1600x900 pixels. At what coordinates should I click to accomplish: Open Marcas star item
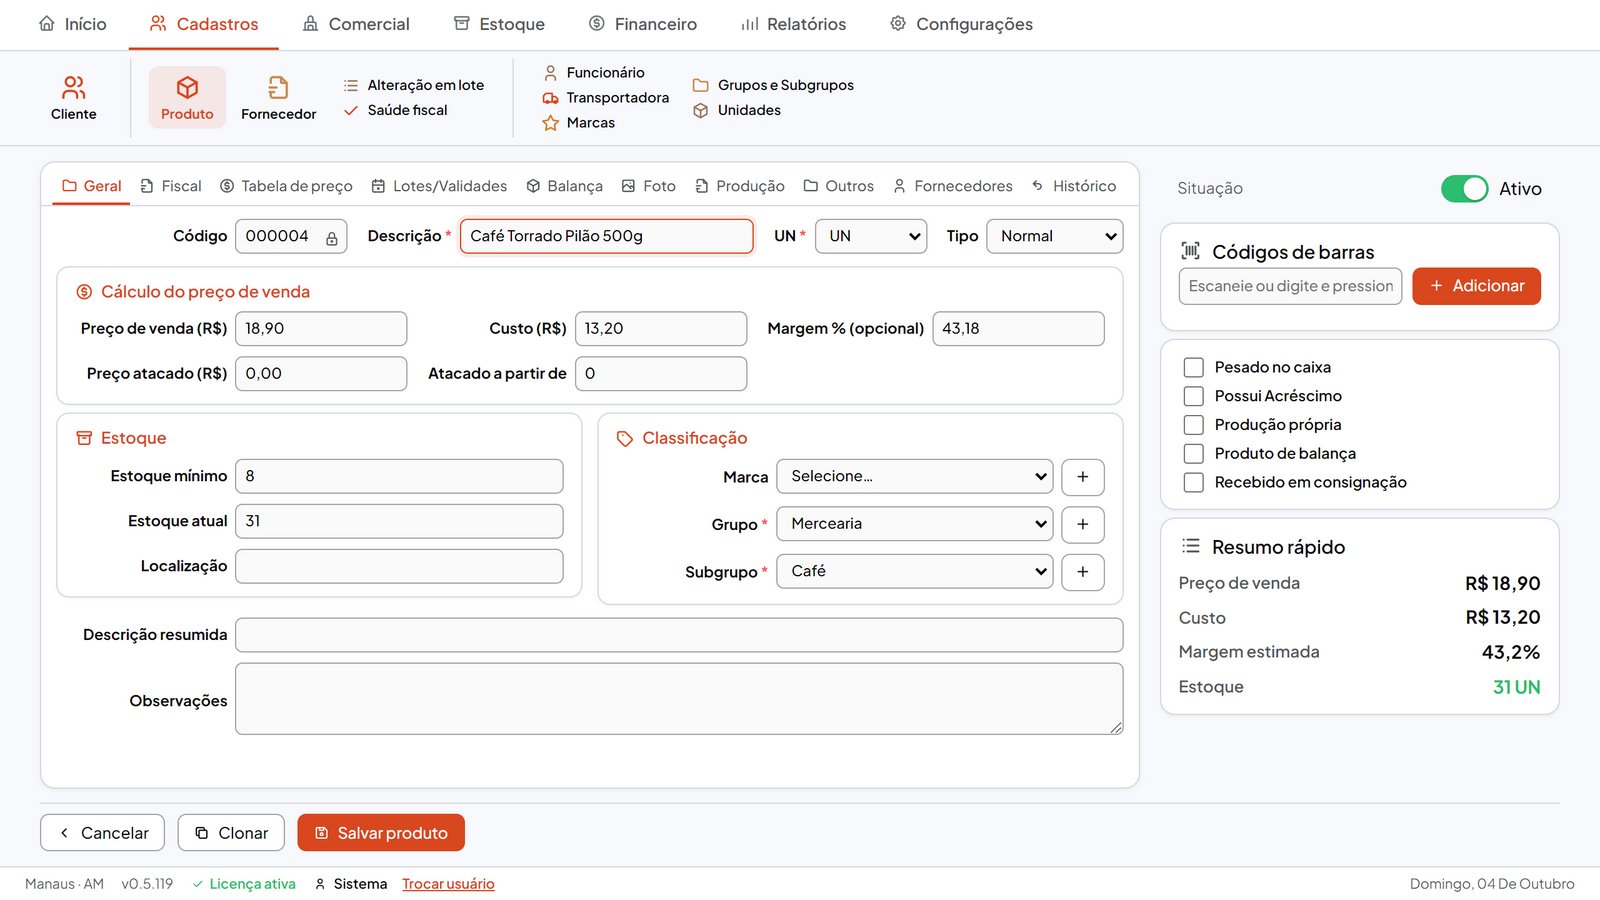tap(579, 122)
